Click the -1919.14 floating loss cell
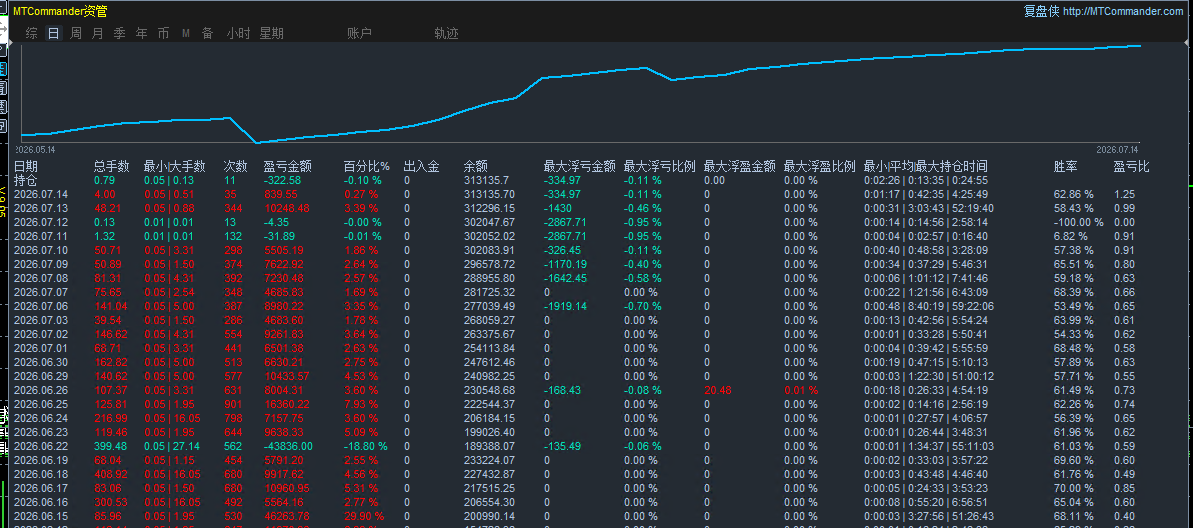Screen dimensions: 1193x529 point(565,306)
